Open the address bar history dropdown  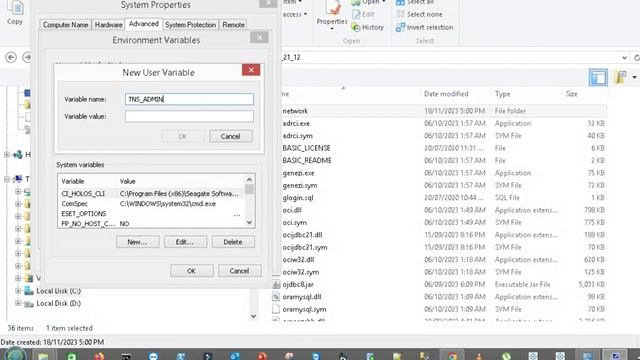pos(624,58)
